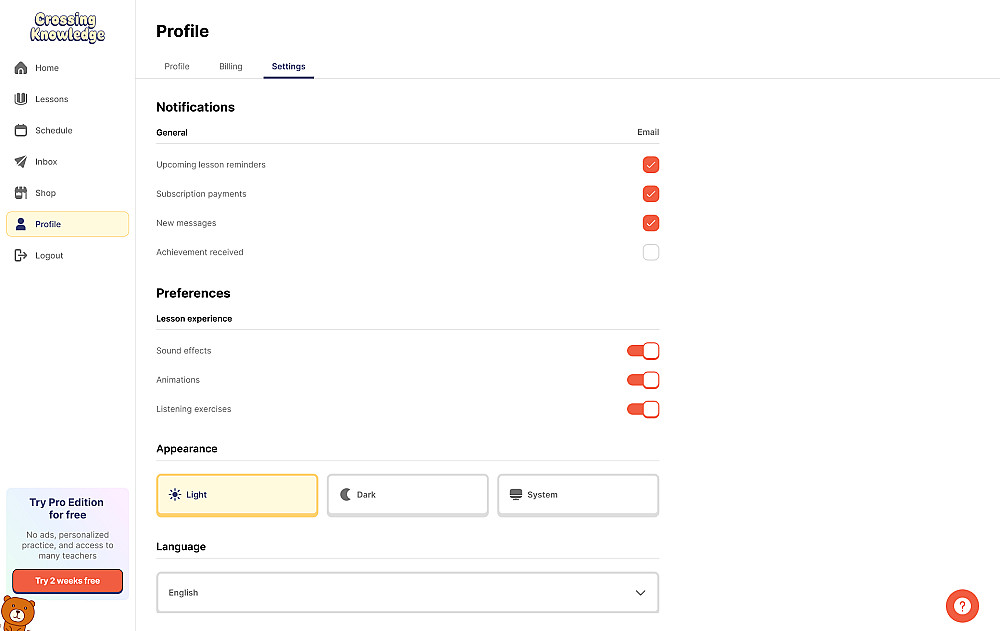
Task: Uncheck Upcoming lesson reminders email checkbox
Action: point(651,165)
